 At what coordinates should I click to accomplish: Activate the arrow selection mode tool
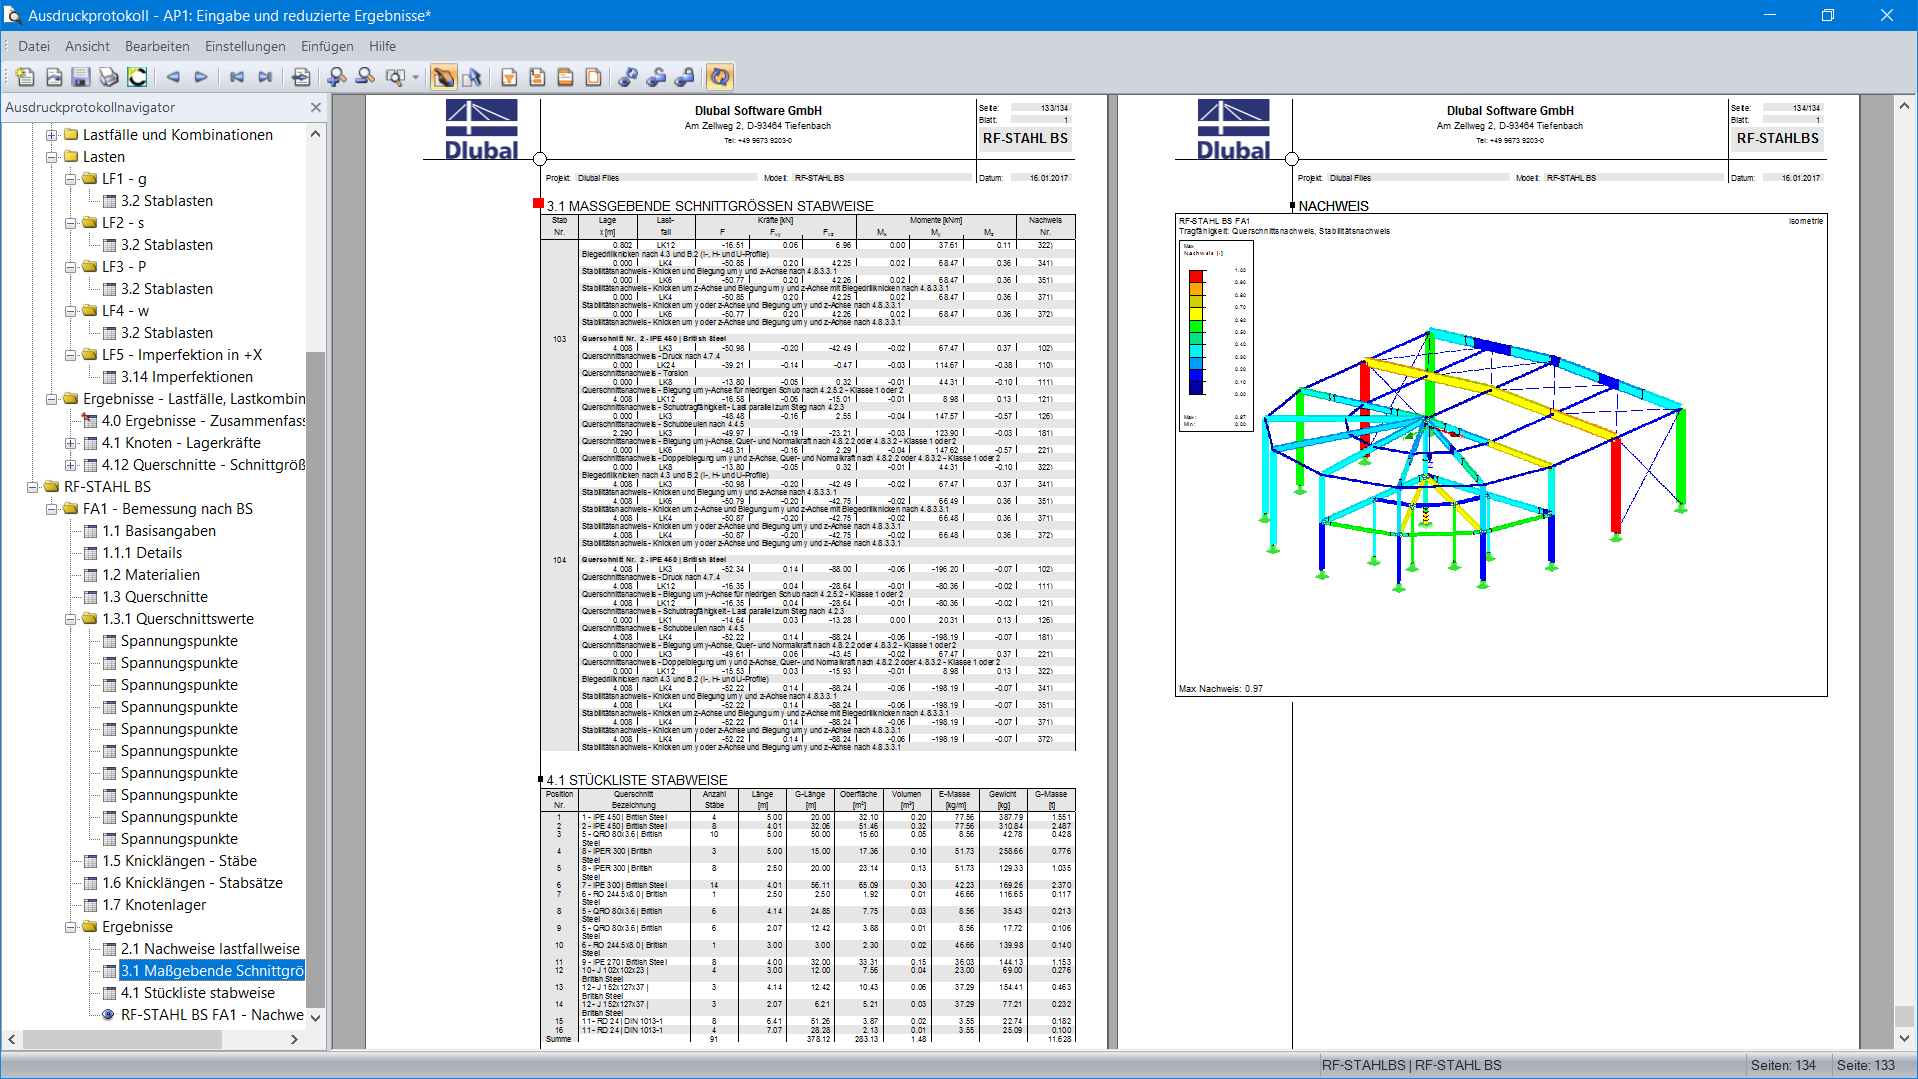click(472, 77)
